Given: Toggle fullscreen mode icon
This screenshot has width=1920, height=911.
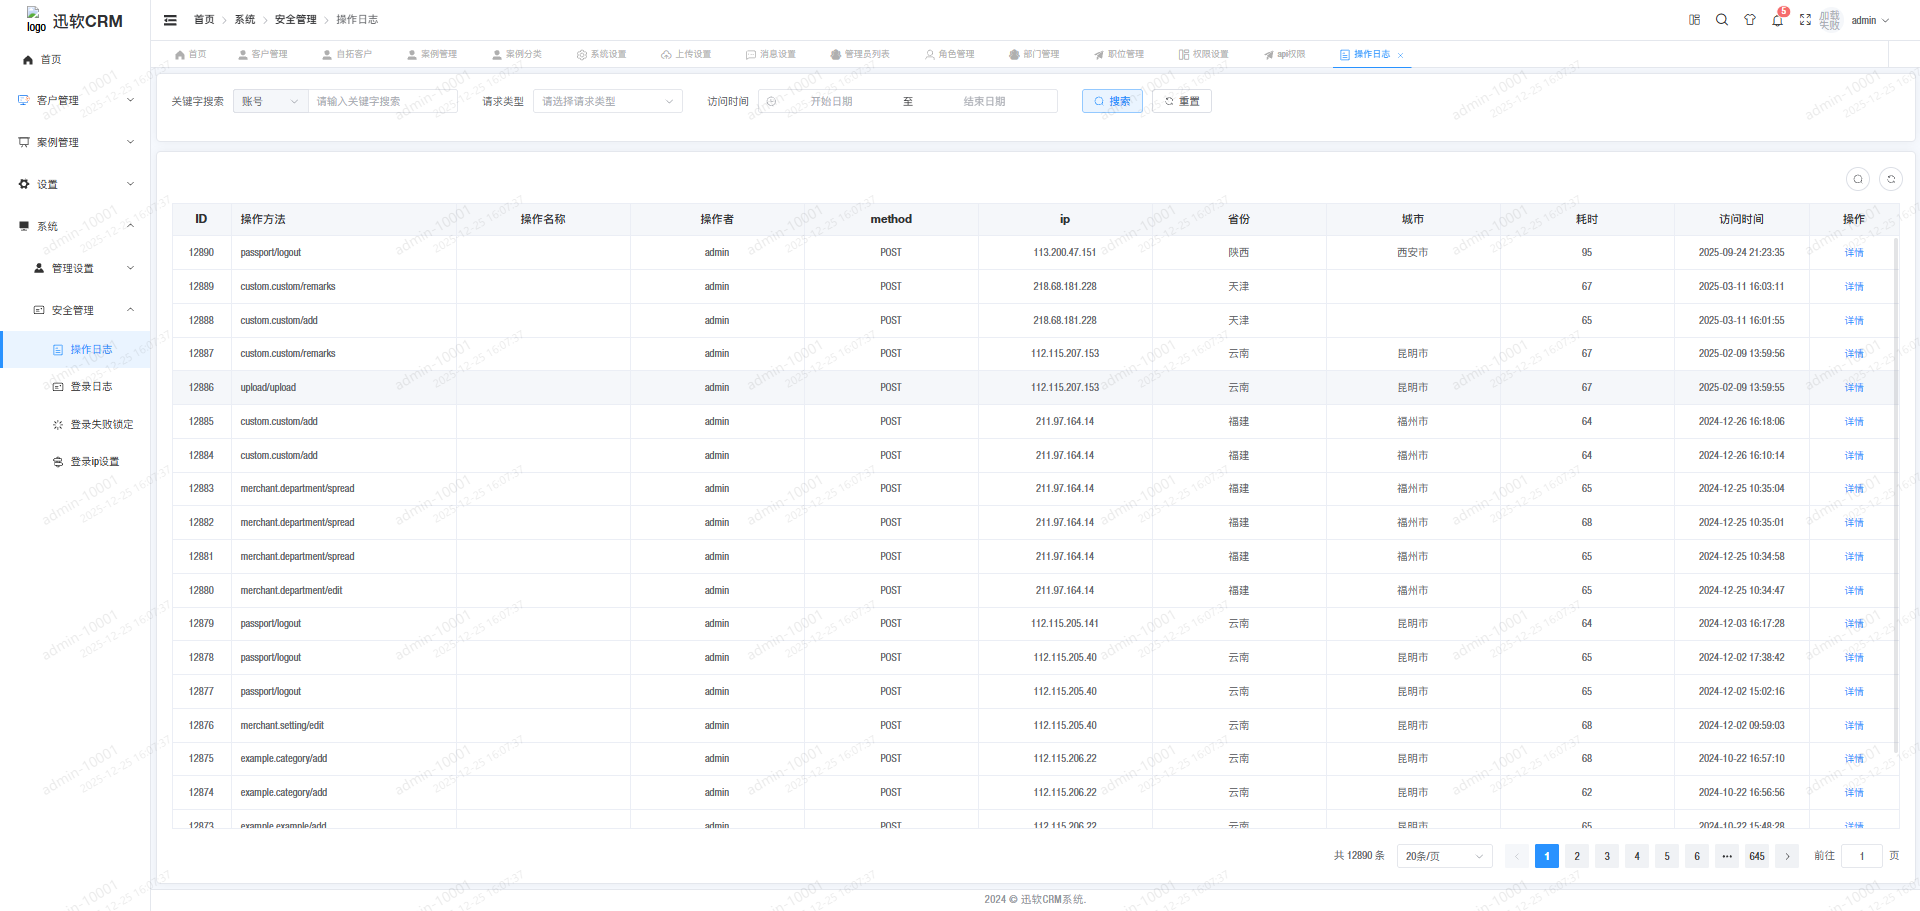Looking at the screenshot, I should click(1805, 20).
